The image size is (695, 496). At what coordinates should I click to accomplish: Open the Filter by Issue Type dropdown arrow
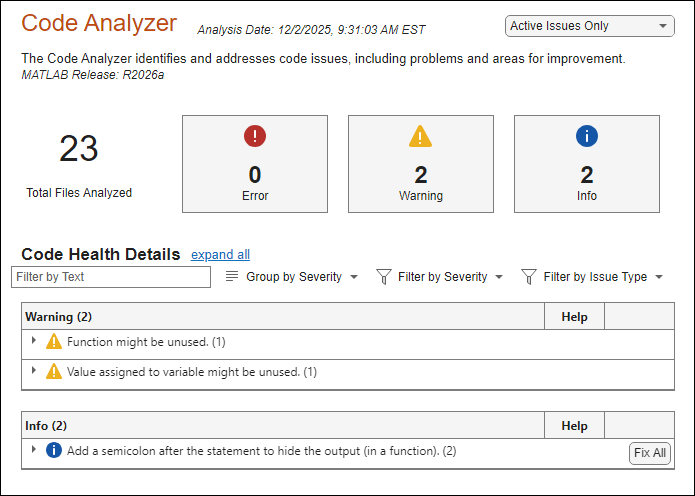(659, 277)
